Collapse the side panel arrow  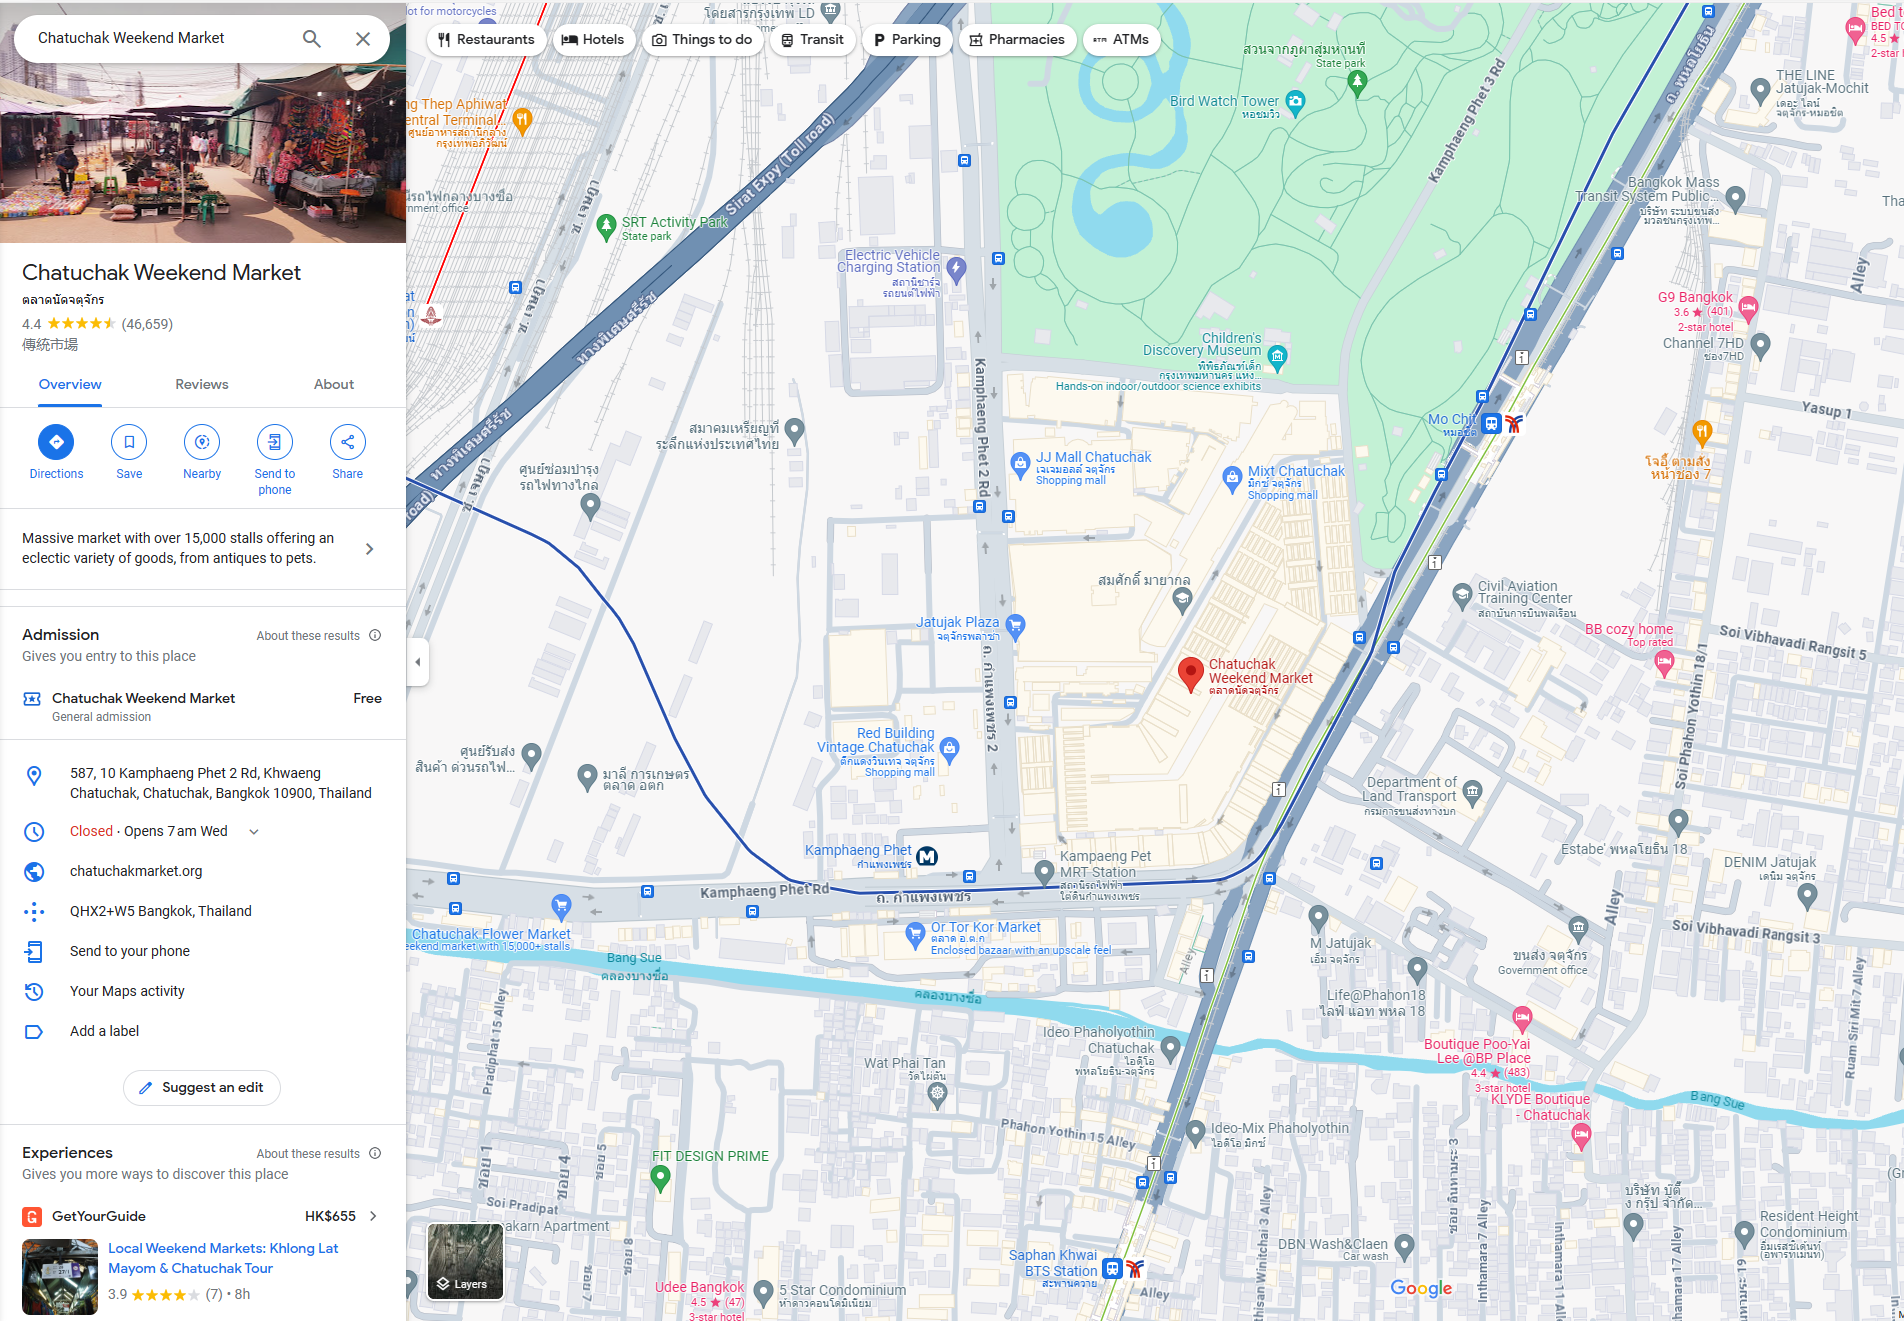(418, 662)
